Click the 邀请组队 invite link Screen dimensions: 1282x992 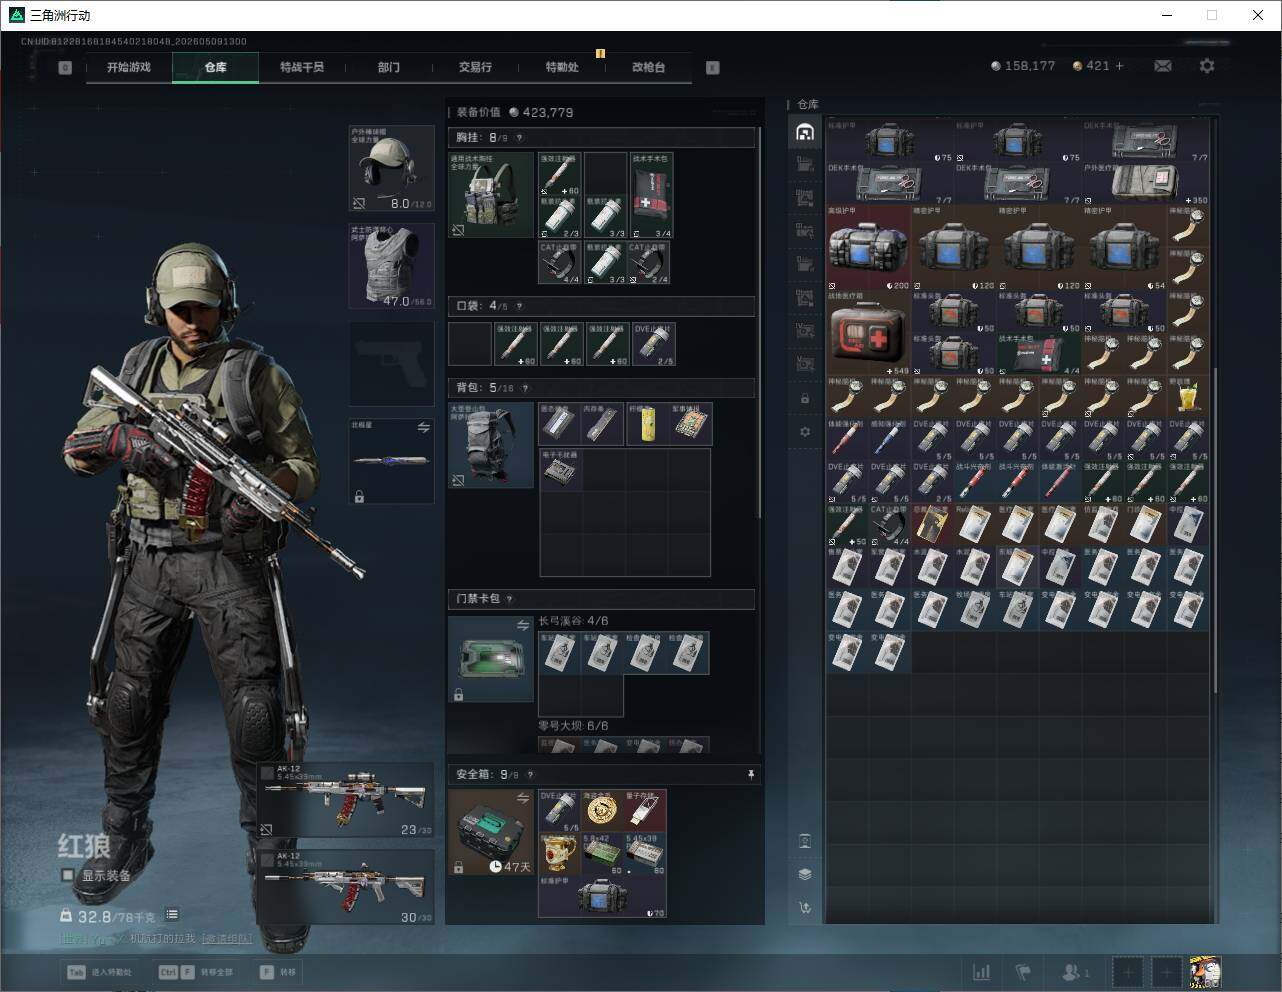(x=226, y=938)
